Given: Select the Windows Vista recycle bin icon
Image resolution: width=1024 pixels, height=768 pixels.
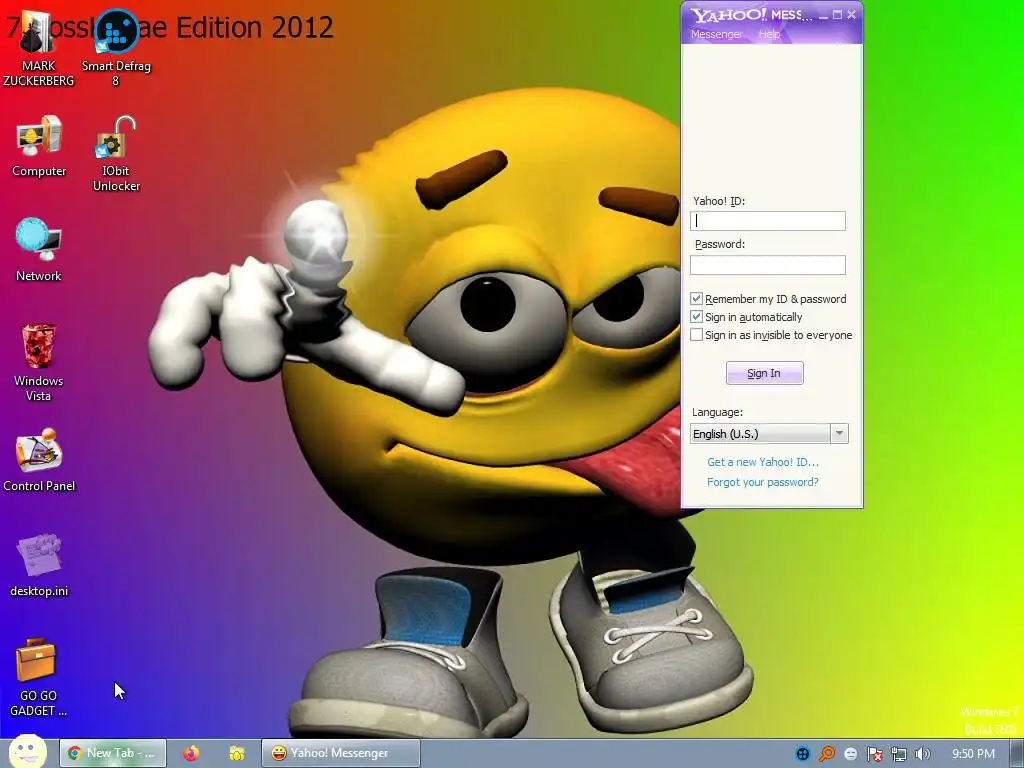Looking at the screenshot, I should pyautogui.click(x=39, y=362).
